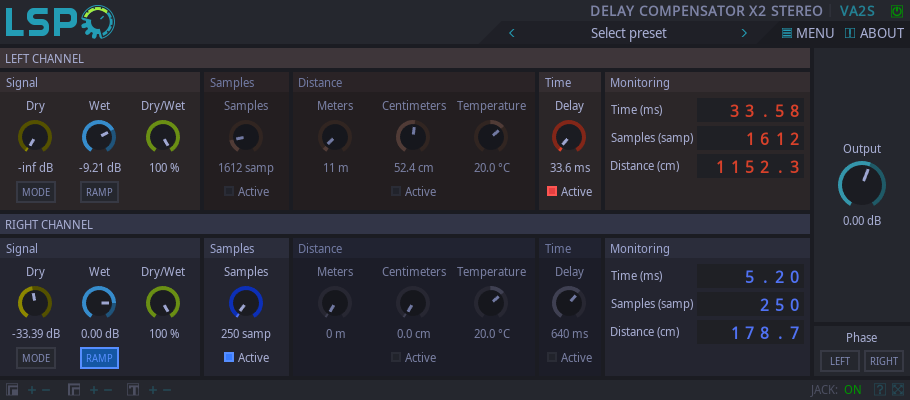Screen dimensions: 910x400
Task: Click the Output gain knob
Action: point(861,184)
